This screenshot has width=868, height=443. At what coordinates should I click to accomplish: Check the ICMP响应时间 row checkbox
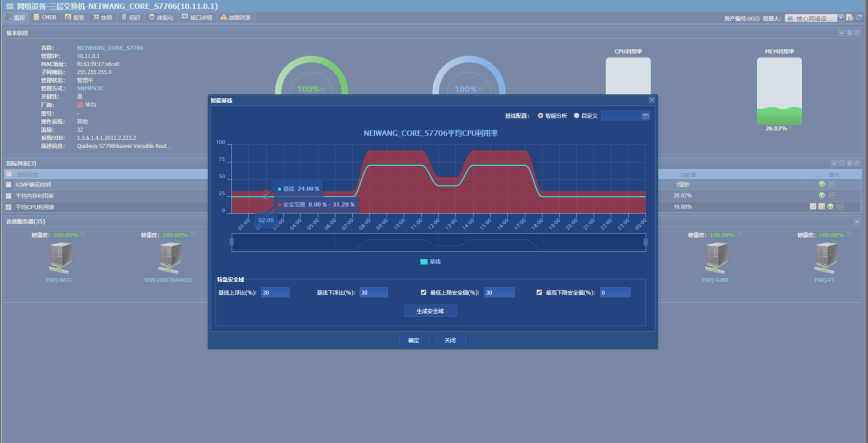point(8,184)
